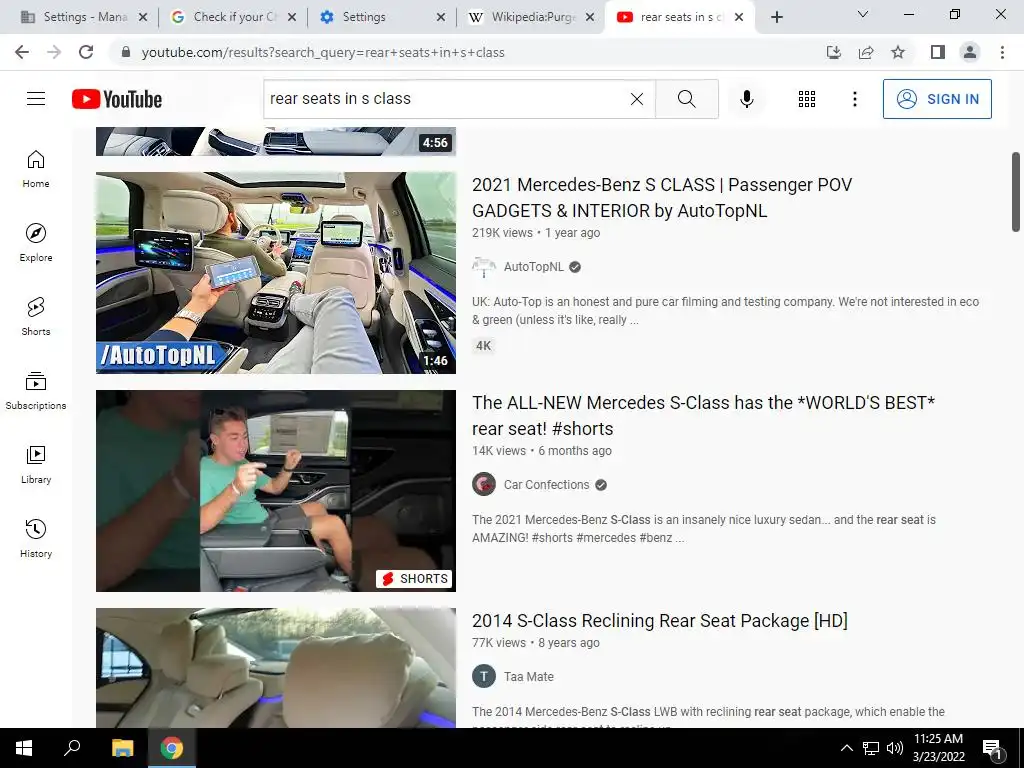
Task: Click the page vertical scrollbar thumb
Action: point(1016,191)
